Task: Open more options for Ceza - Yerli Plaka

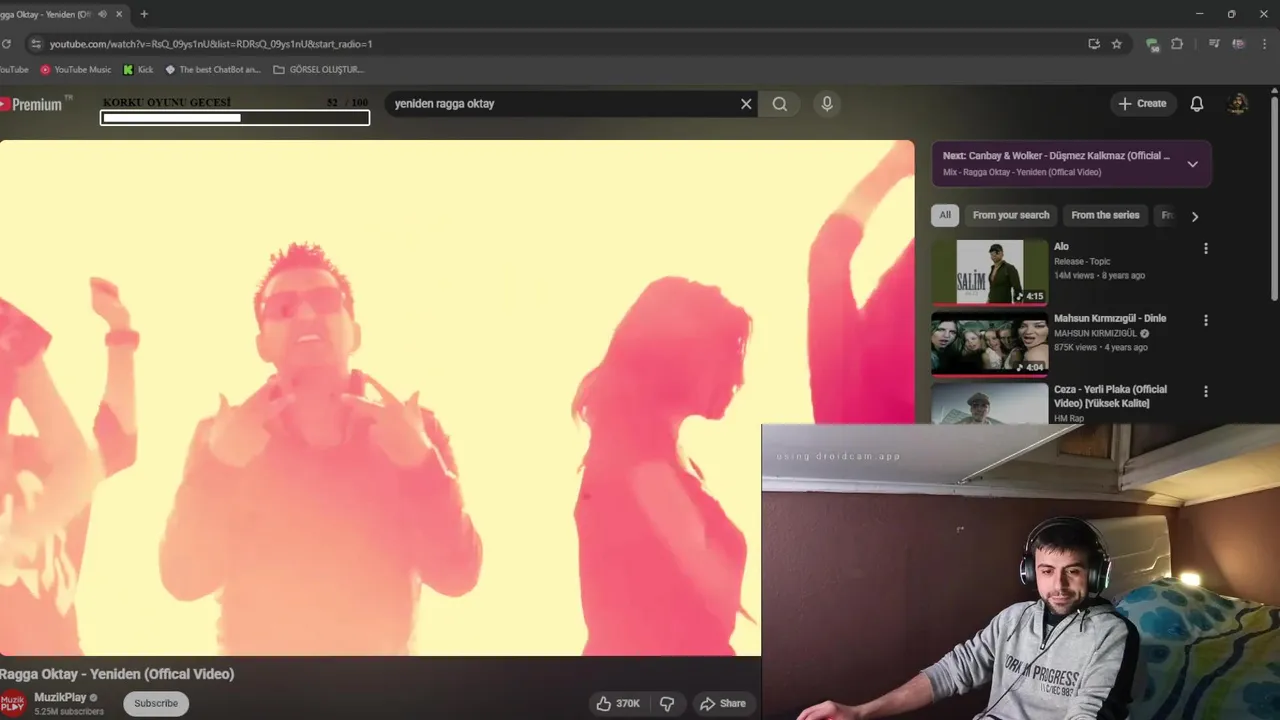Action: point(1206,392)
